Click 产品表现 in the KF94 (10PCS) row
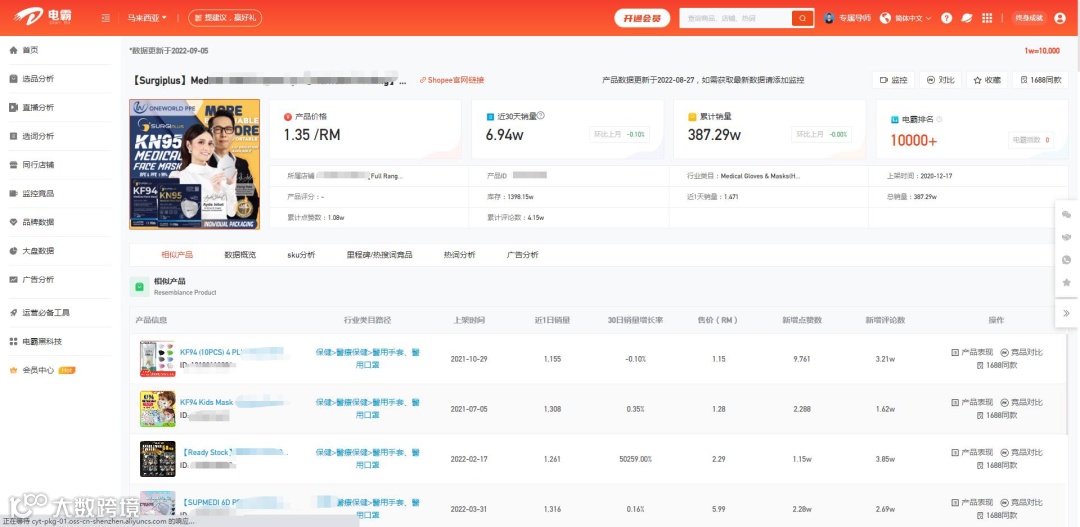This screenshot has height=527, width=1080. pos(972,352)
